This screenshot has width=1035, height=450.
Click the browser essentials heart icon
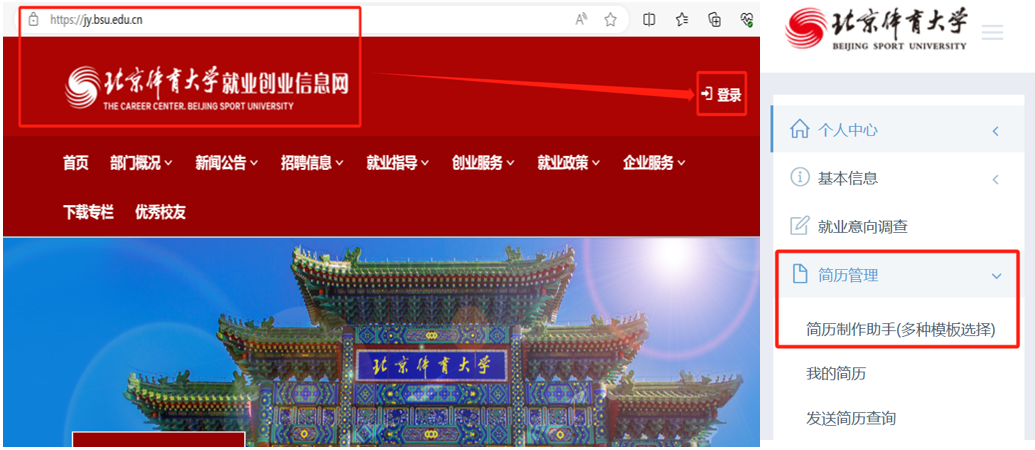[746, 19]
